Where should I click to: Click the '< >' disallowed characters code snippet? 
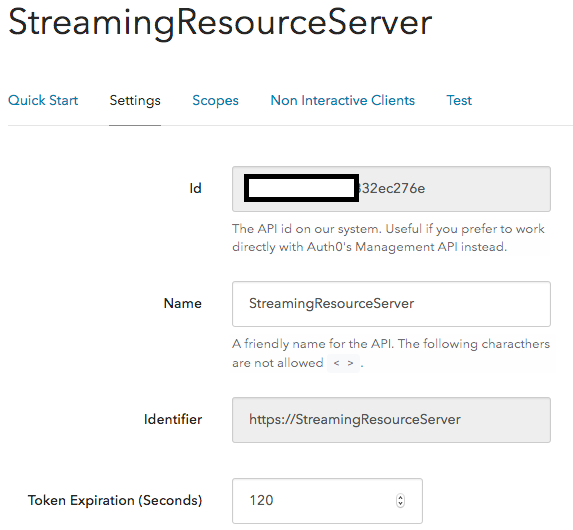point(343,363)
